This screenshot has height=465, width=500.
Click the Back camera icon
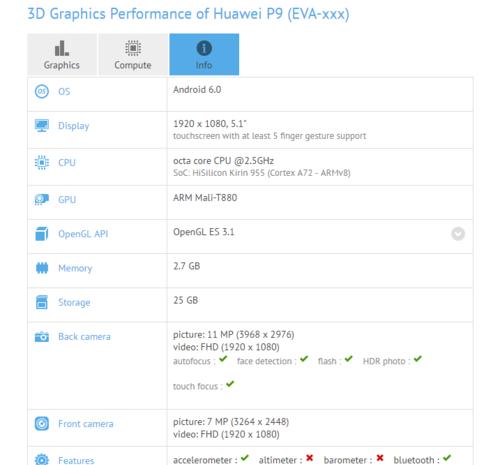click(x=42, y=337)
